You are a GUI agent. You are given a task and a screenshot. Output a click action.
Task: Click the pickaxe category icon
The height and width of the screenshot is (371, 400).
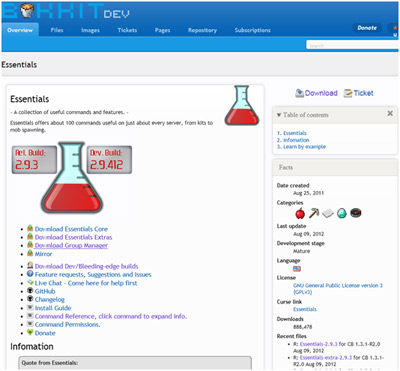[314, 213]
